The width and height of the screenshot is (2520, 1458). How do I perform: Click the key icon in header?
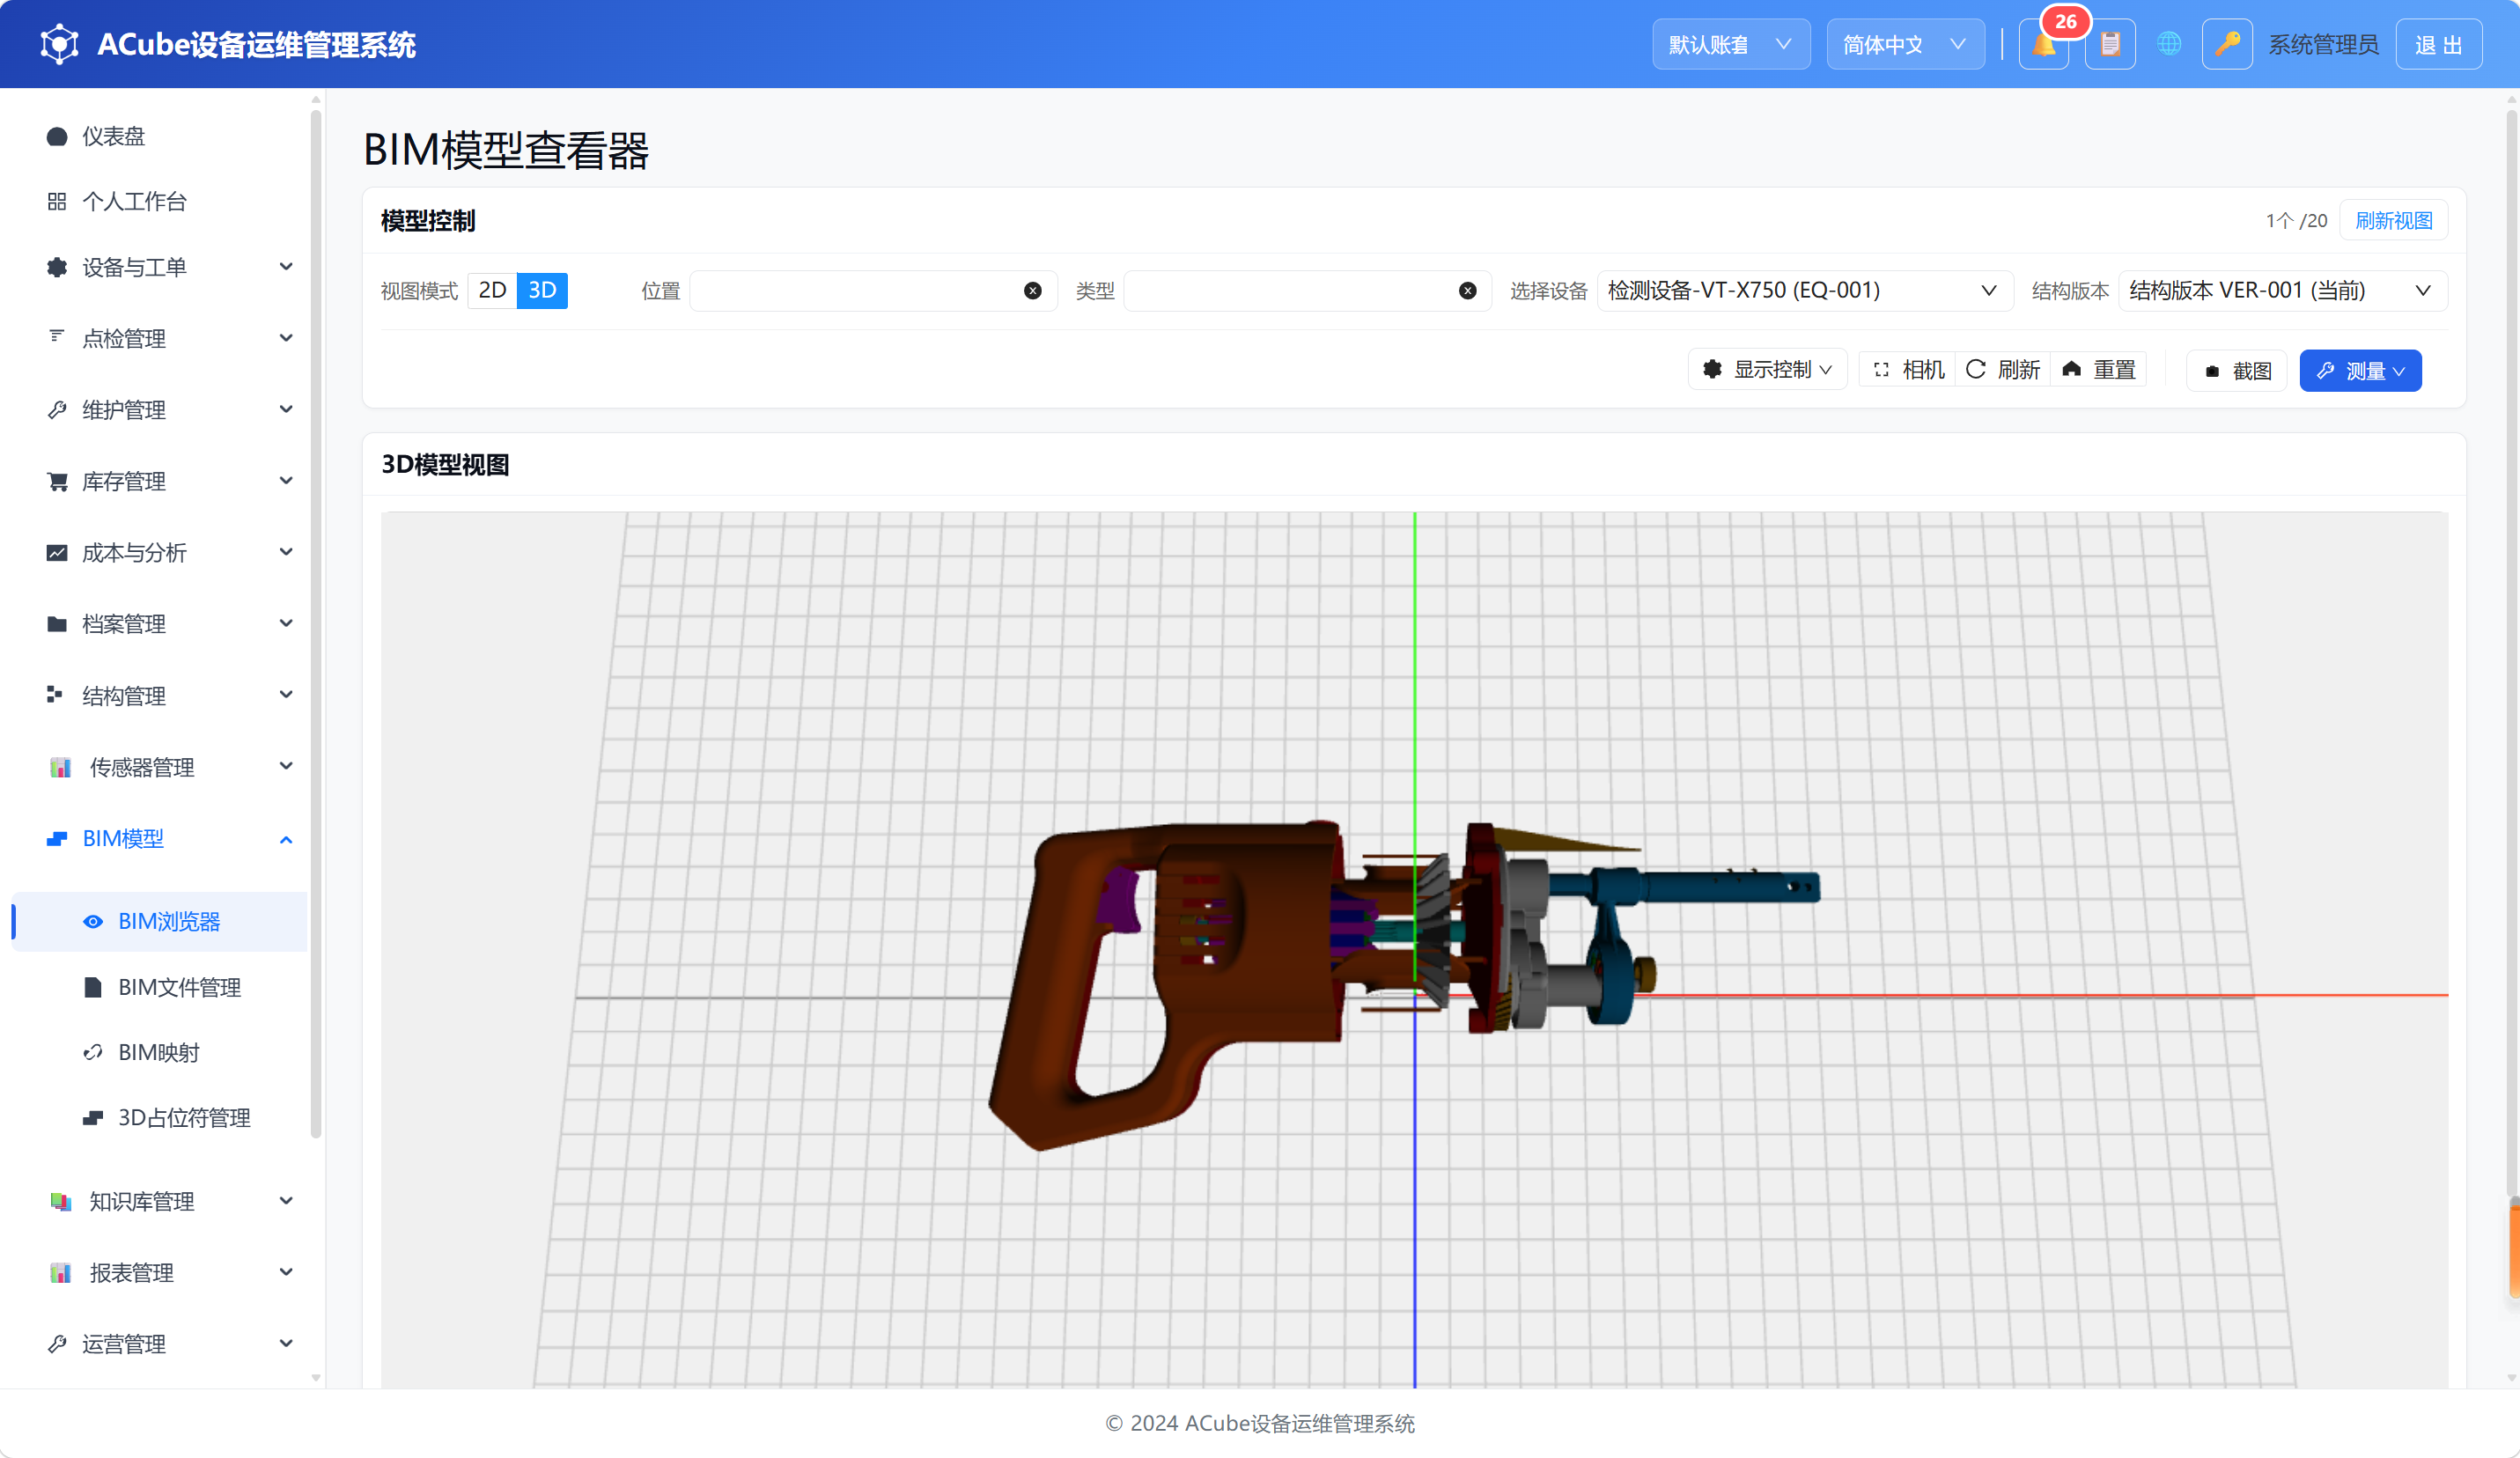coord(2227,45)
